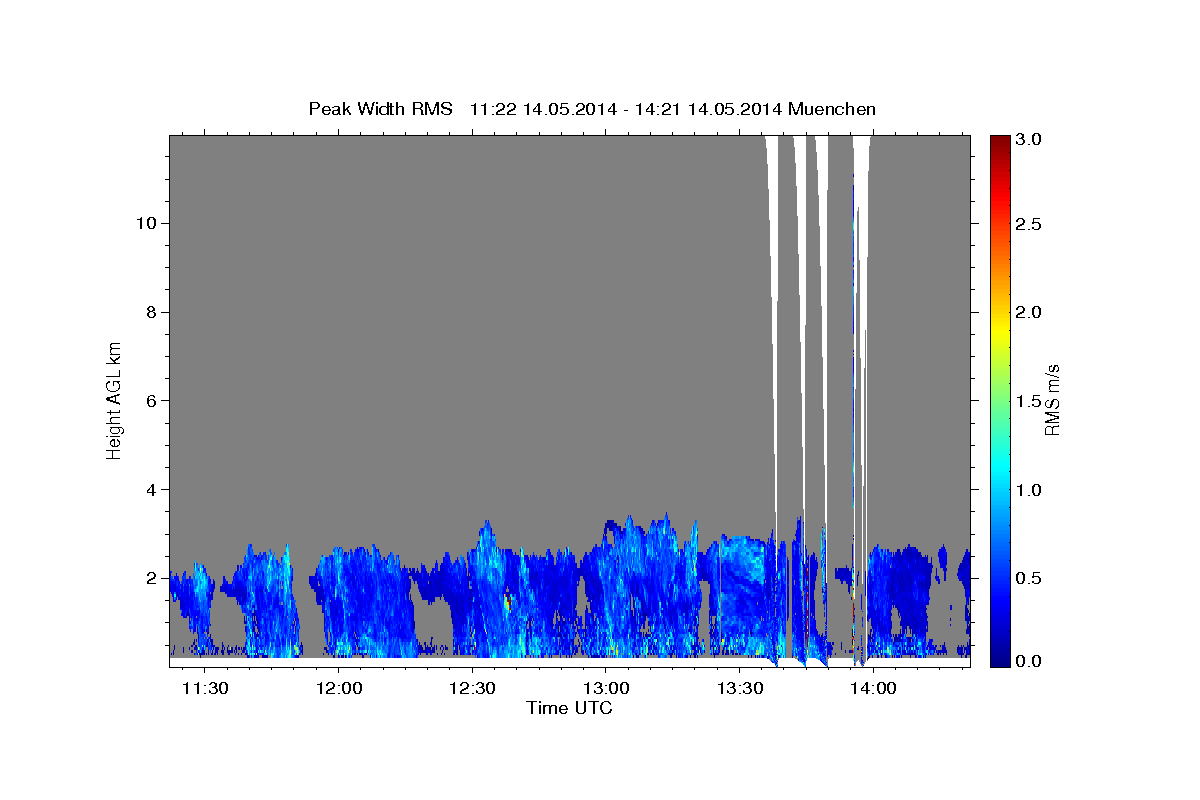This screenshot has width=1200, height=800.
Task: Click the colorbar value 2.5
Action: click(1028, 224)
